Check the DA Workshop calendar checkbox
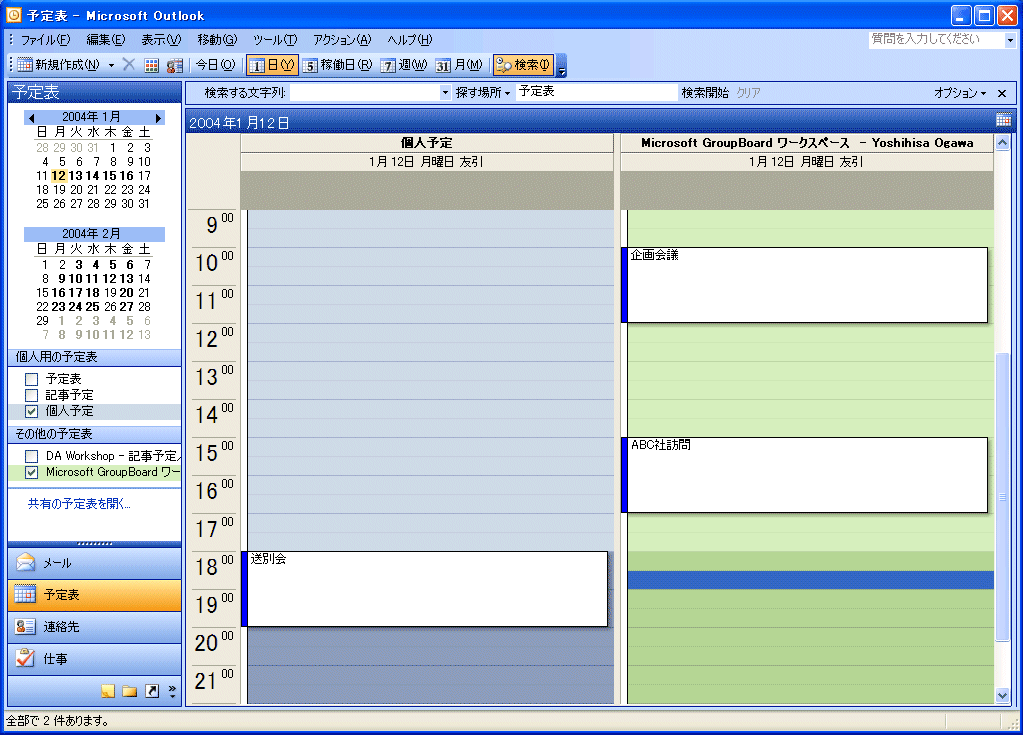Image resolution: width=1023 pixels, height=735 pixels. point(32,456)
